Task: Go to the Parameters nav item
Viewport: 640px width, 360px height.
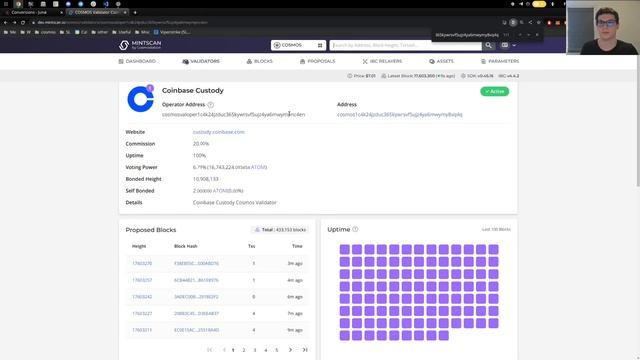Action: pos(500,61)
